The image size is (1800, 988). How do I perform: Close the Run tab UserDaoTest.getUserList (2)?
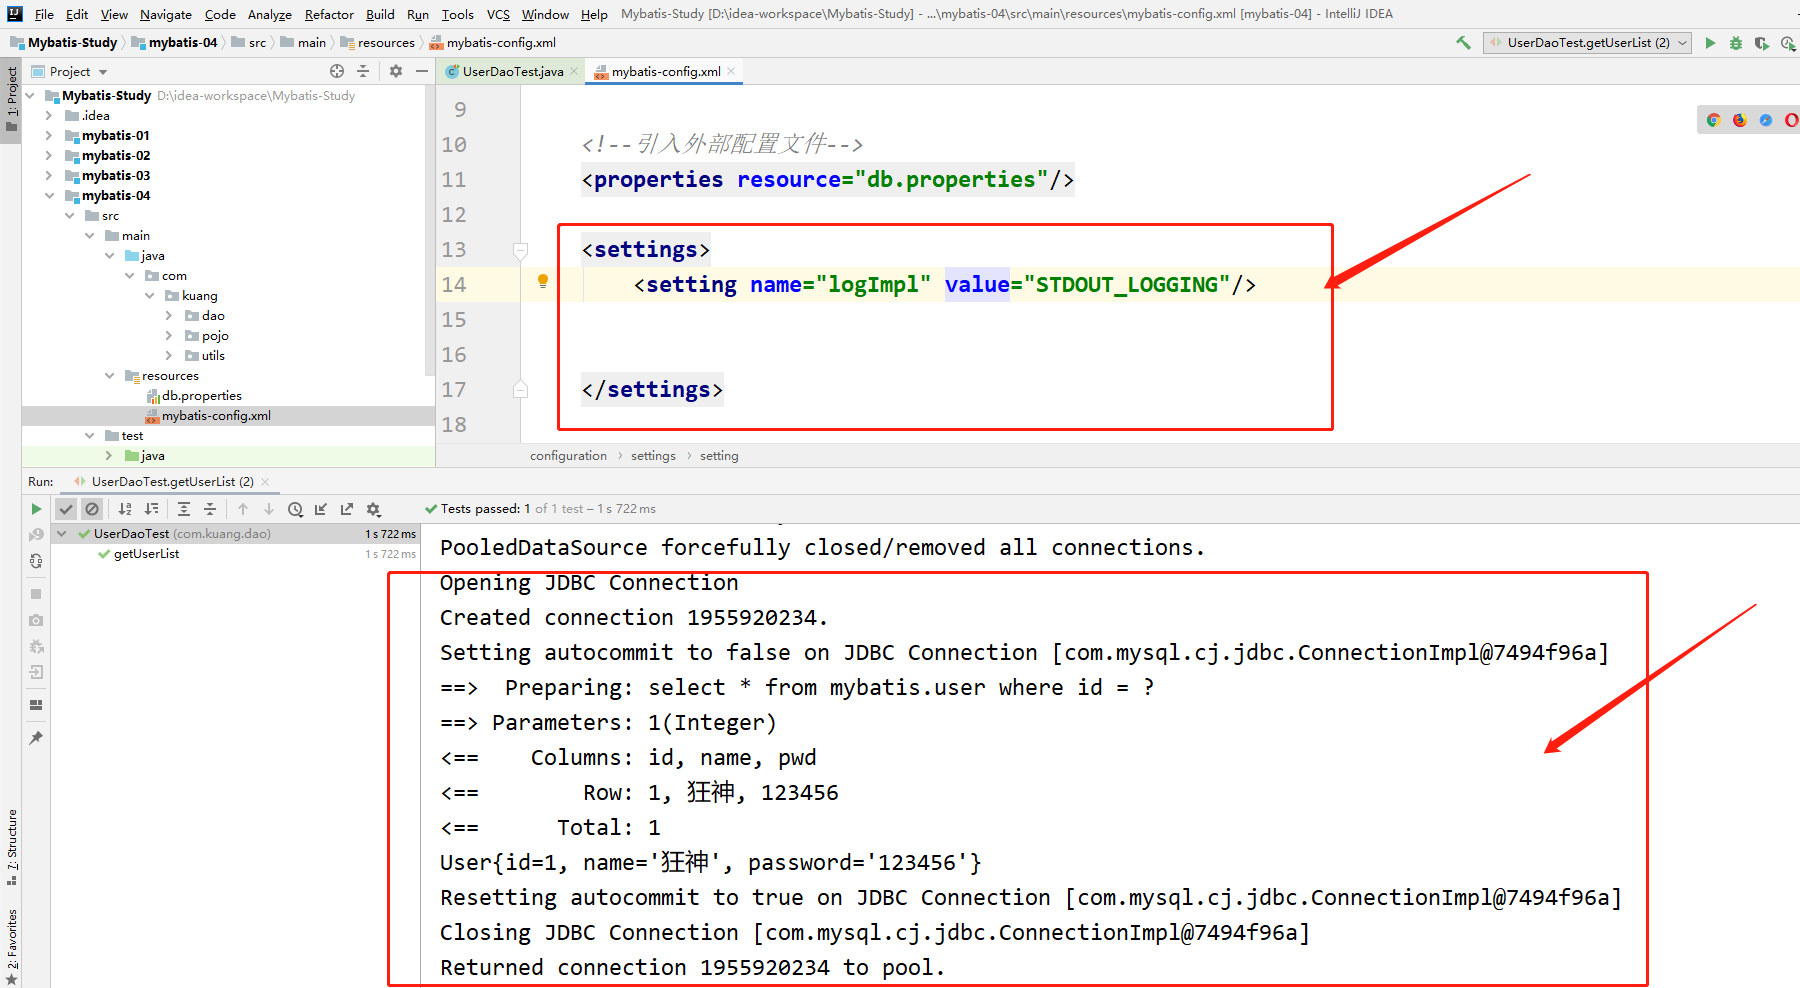[265, 482]
